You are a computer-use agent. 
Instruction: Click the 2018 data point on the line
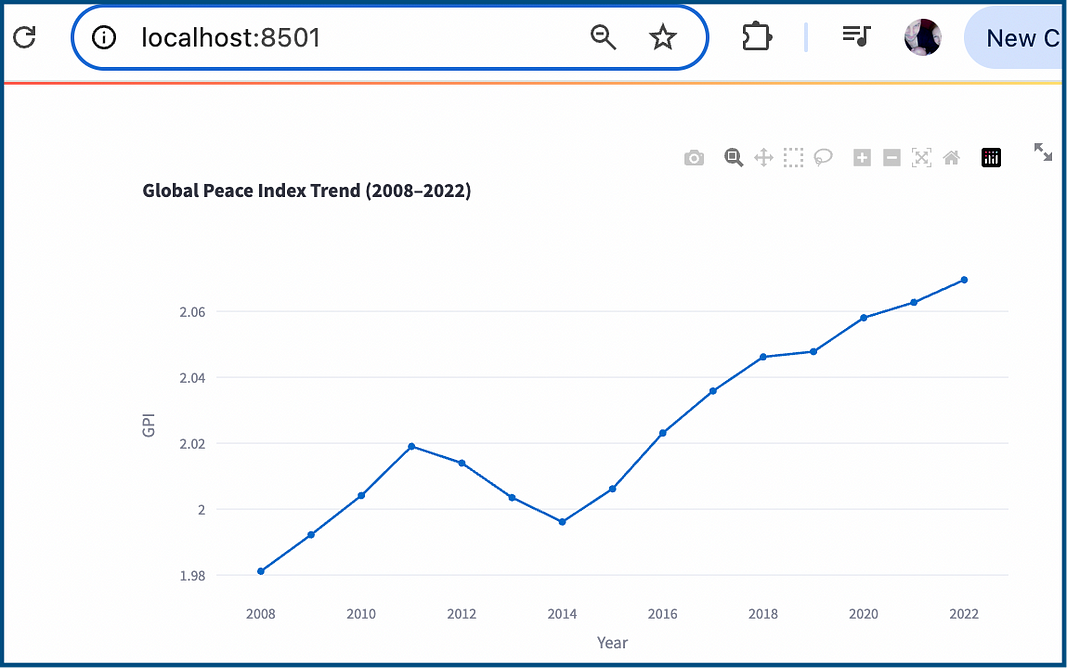(x=763, y=356)
